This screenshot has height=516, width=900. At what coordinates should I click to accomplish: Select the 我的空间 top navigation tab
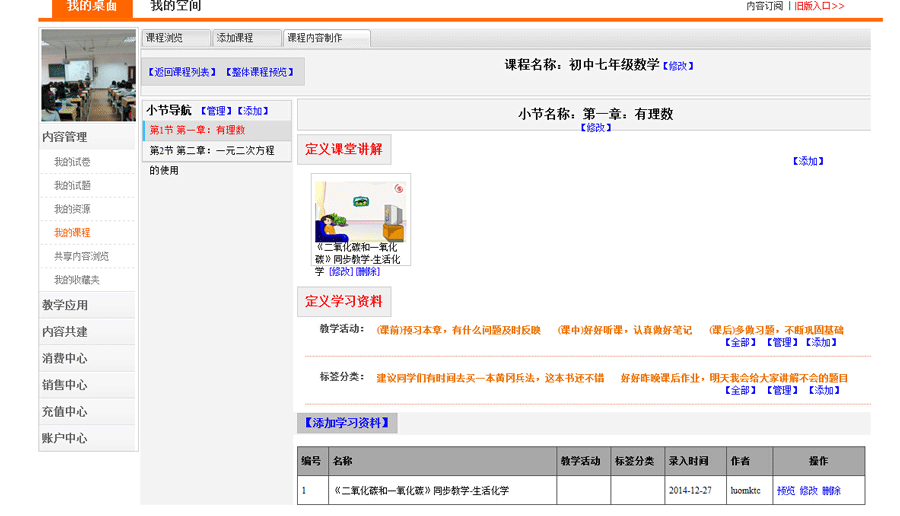click(176, 7)
